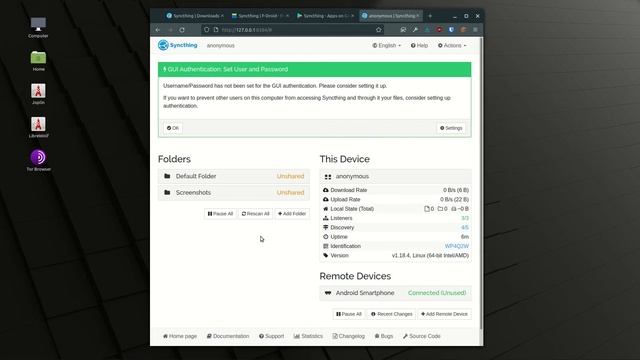Open Recent Changes
Image resolution: width=640 pixels, height=360 pixels.
[391, 314]
